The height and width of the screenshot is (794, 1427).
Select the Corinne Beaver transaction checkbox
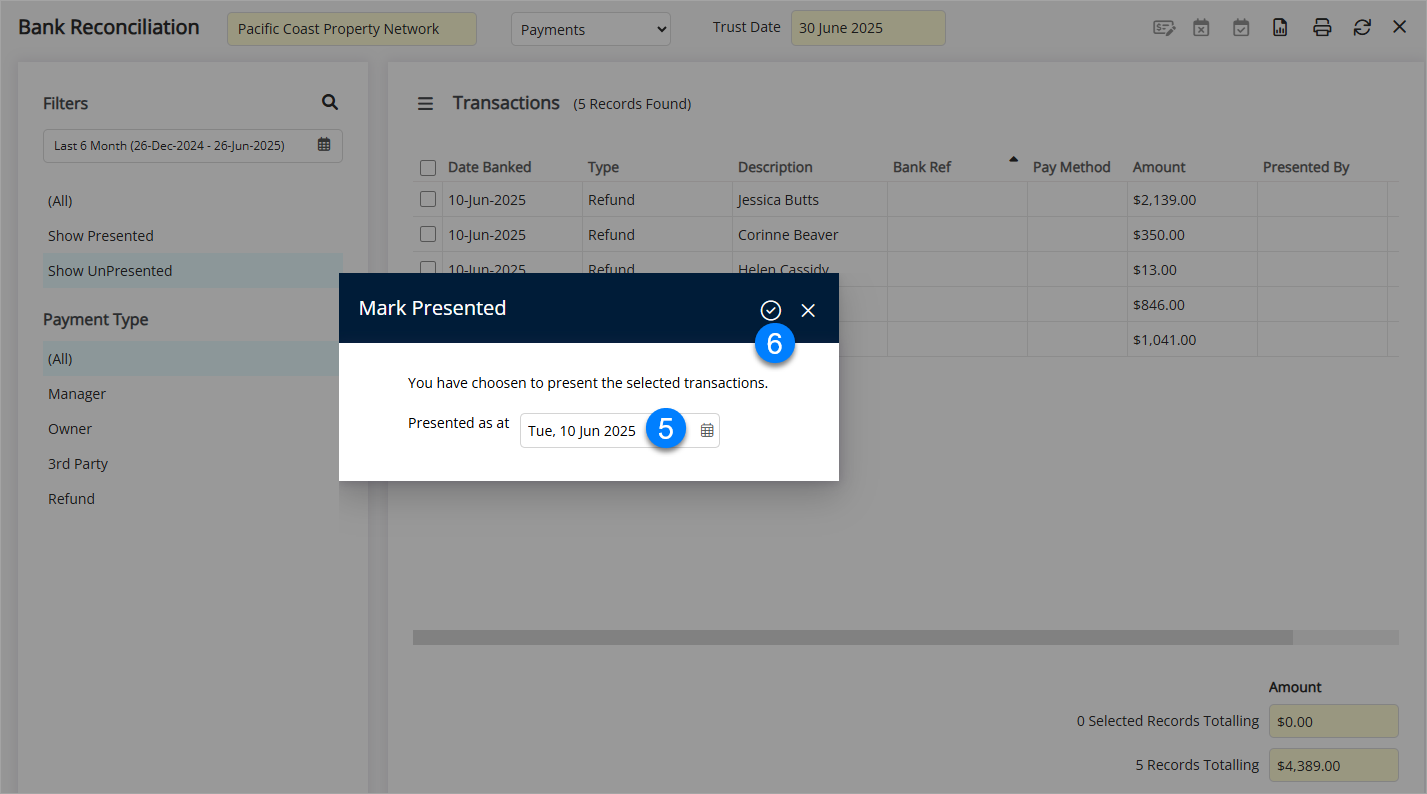428,235
